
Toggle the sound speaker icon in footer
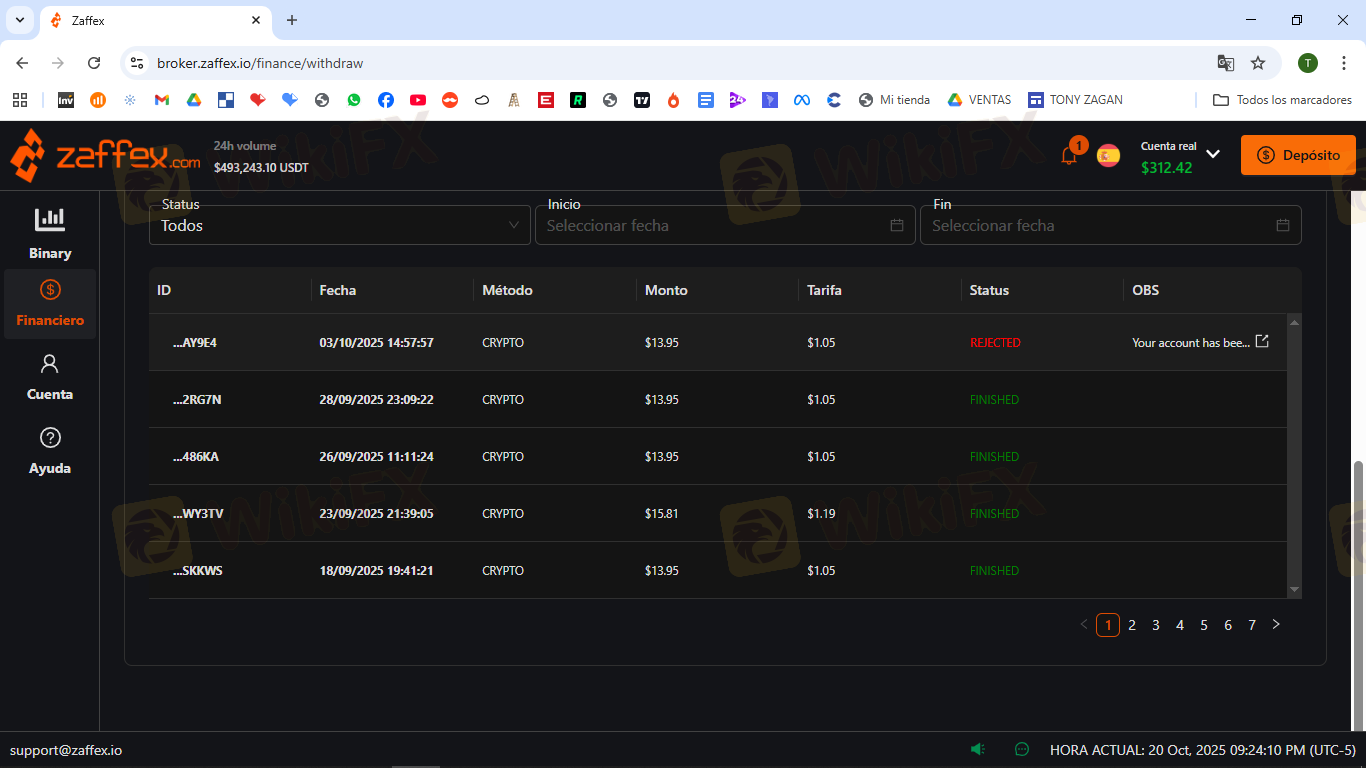tap(977, 749)
